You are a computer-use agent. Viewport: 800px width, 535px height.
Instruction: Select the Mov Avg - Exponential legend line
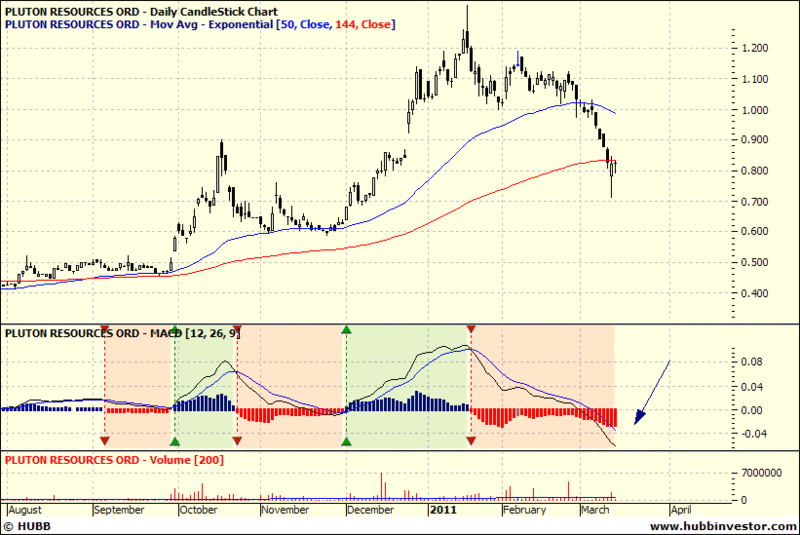[199, 24]
